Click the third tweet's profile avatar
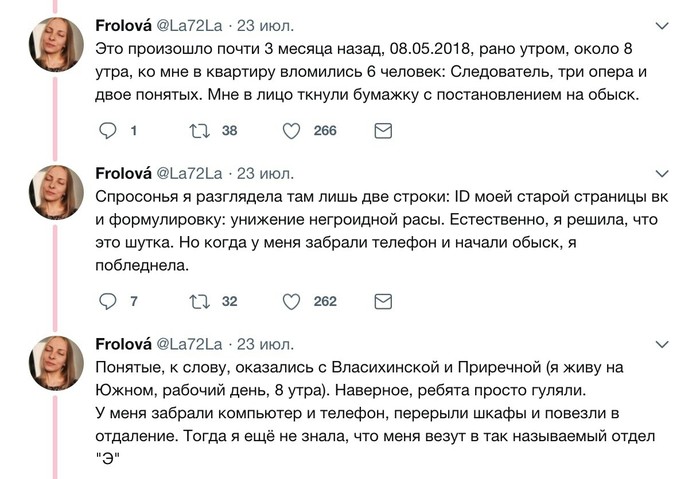700x479 pixels. click(56, 362)
